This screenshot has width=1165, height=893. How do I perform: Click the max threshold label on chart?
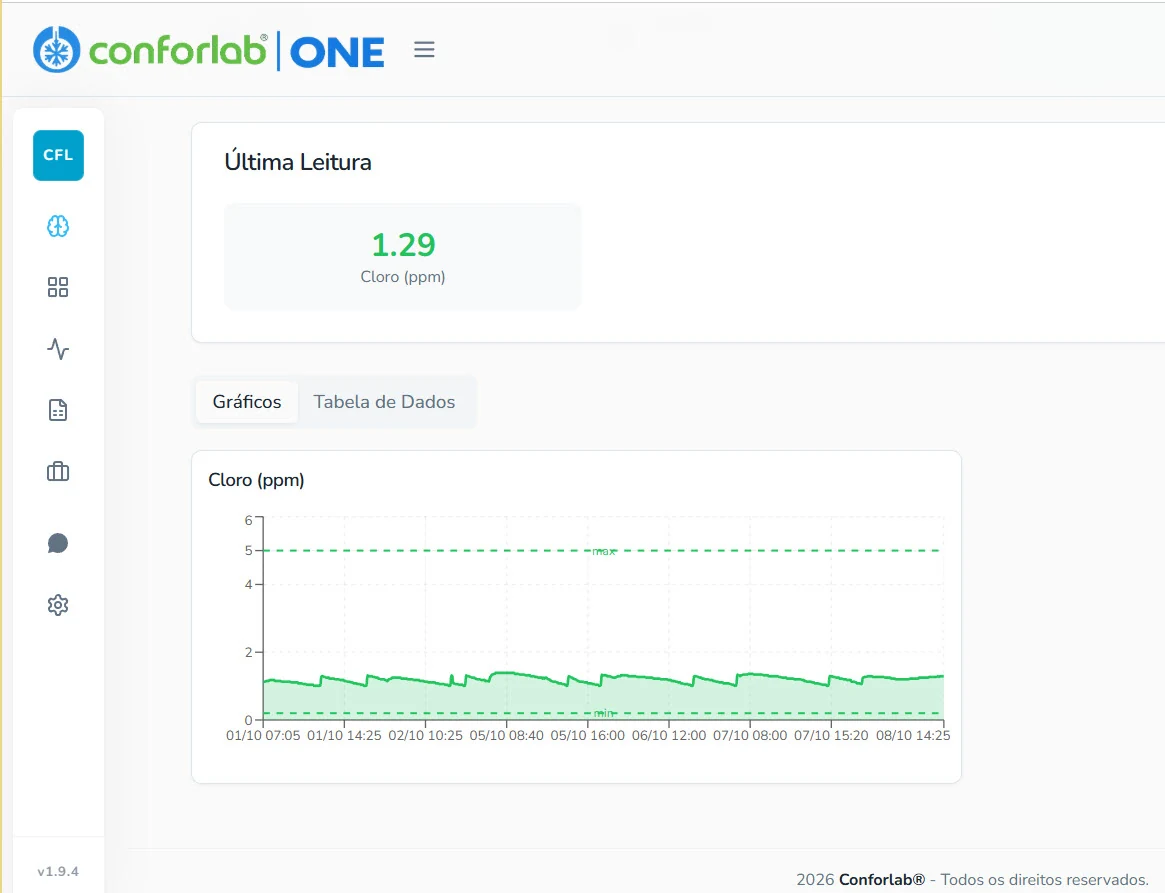pyautogui.click(x=604, y=551)
